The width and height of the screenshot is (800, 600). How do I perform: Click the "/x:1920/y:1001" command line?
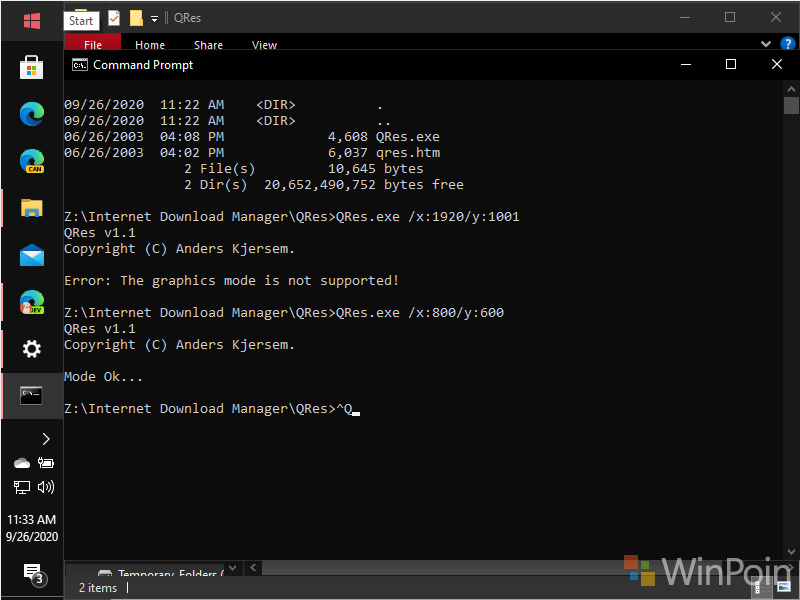coord(291,217)
